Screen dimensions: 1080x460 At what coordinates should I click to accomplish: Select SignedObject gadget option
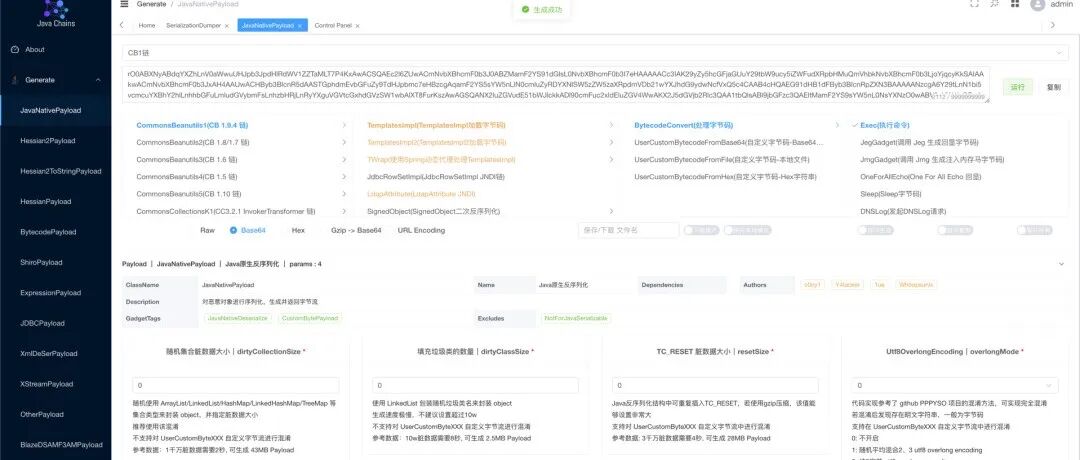433,211
